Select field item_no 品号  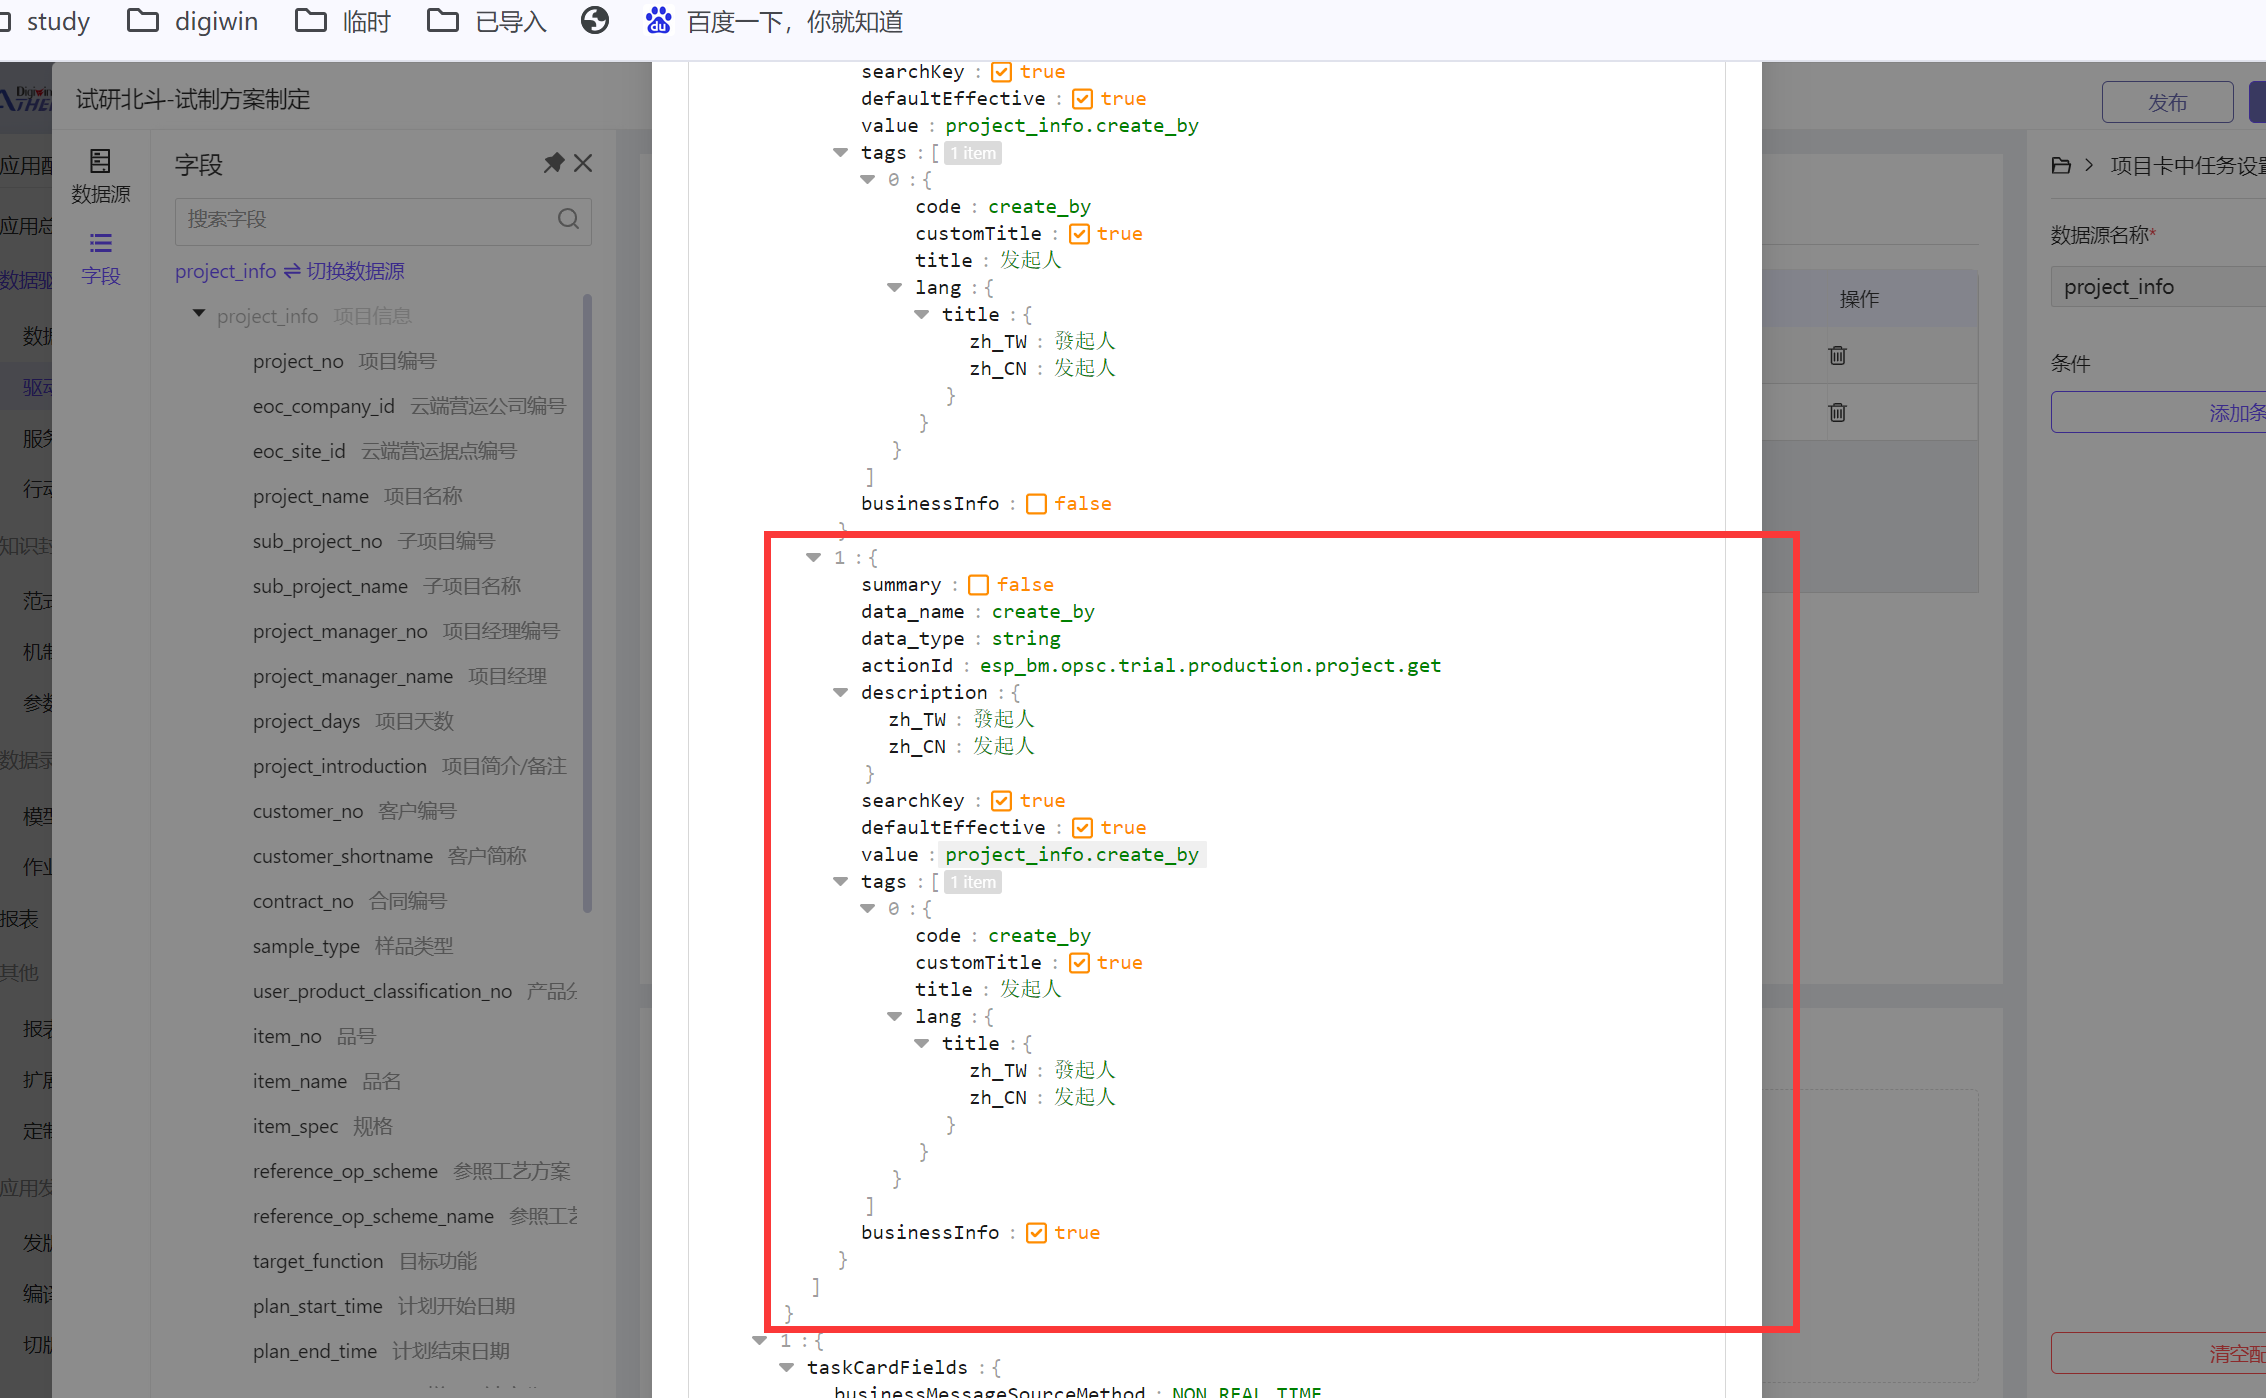[x=314, y=1036]
